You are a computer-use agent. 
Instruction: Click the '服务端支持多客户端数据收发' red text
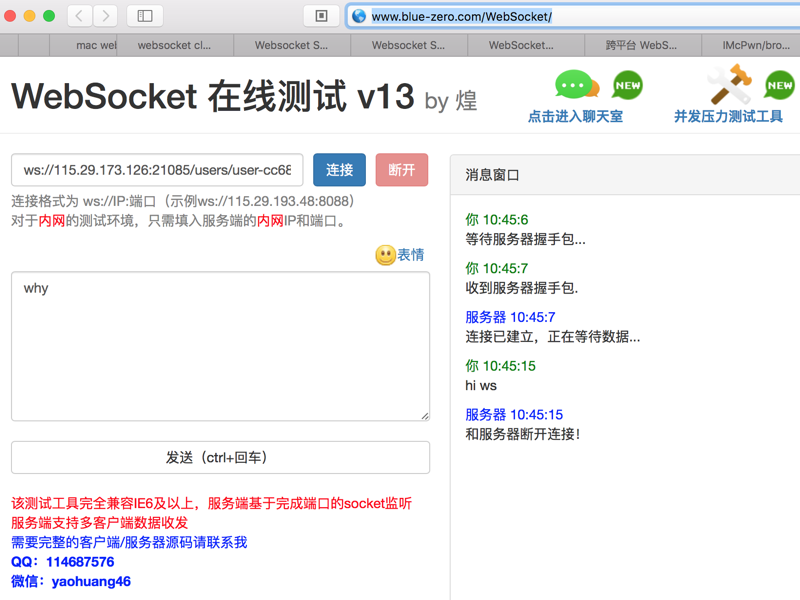point(100,523)
